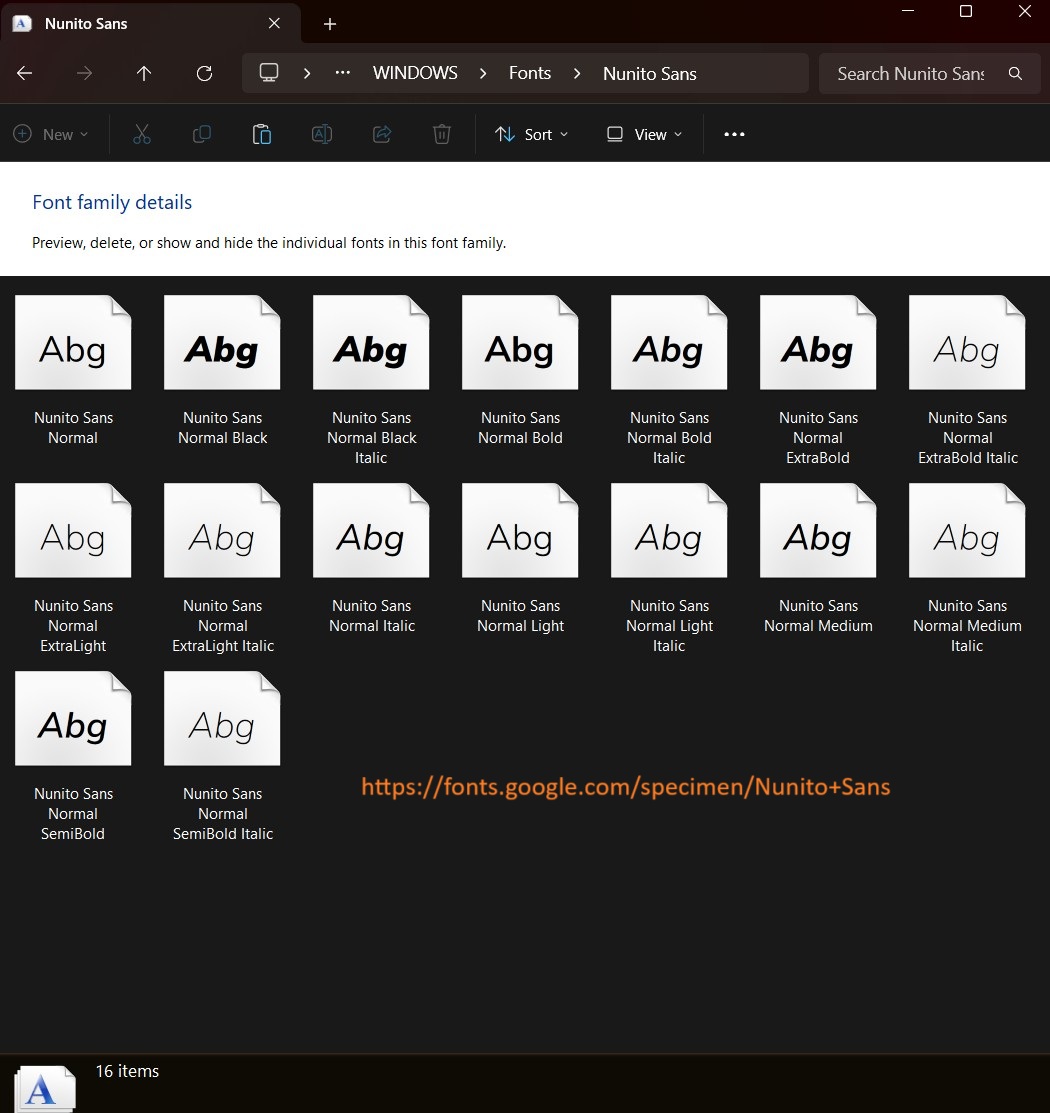The width and height of the screenshot is (1050, 1113).
Task: Cut the selection with the scissors icon
Action: (141, 133)
